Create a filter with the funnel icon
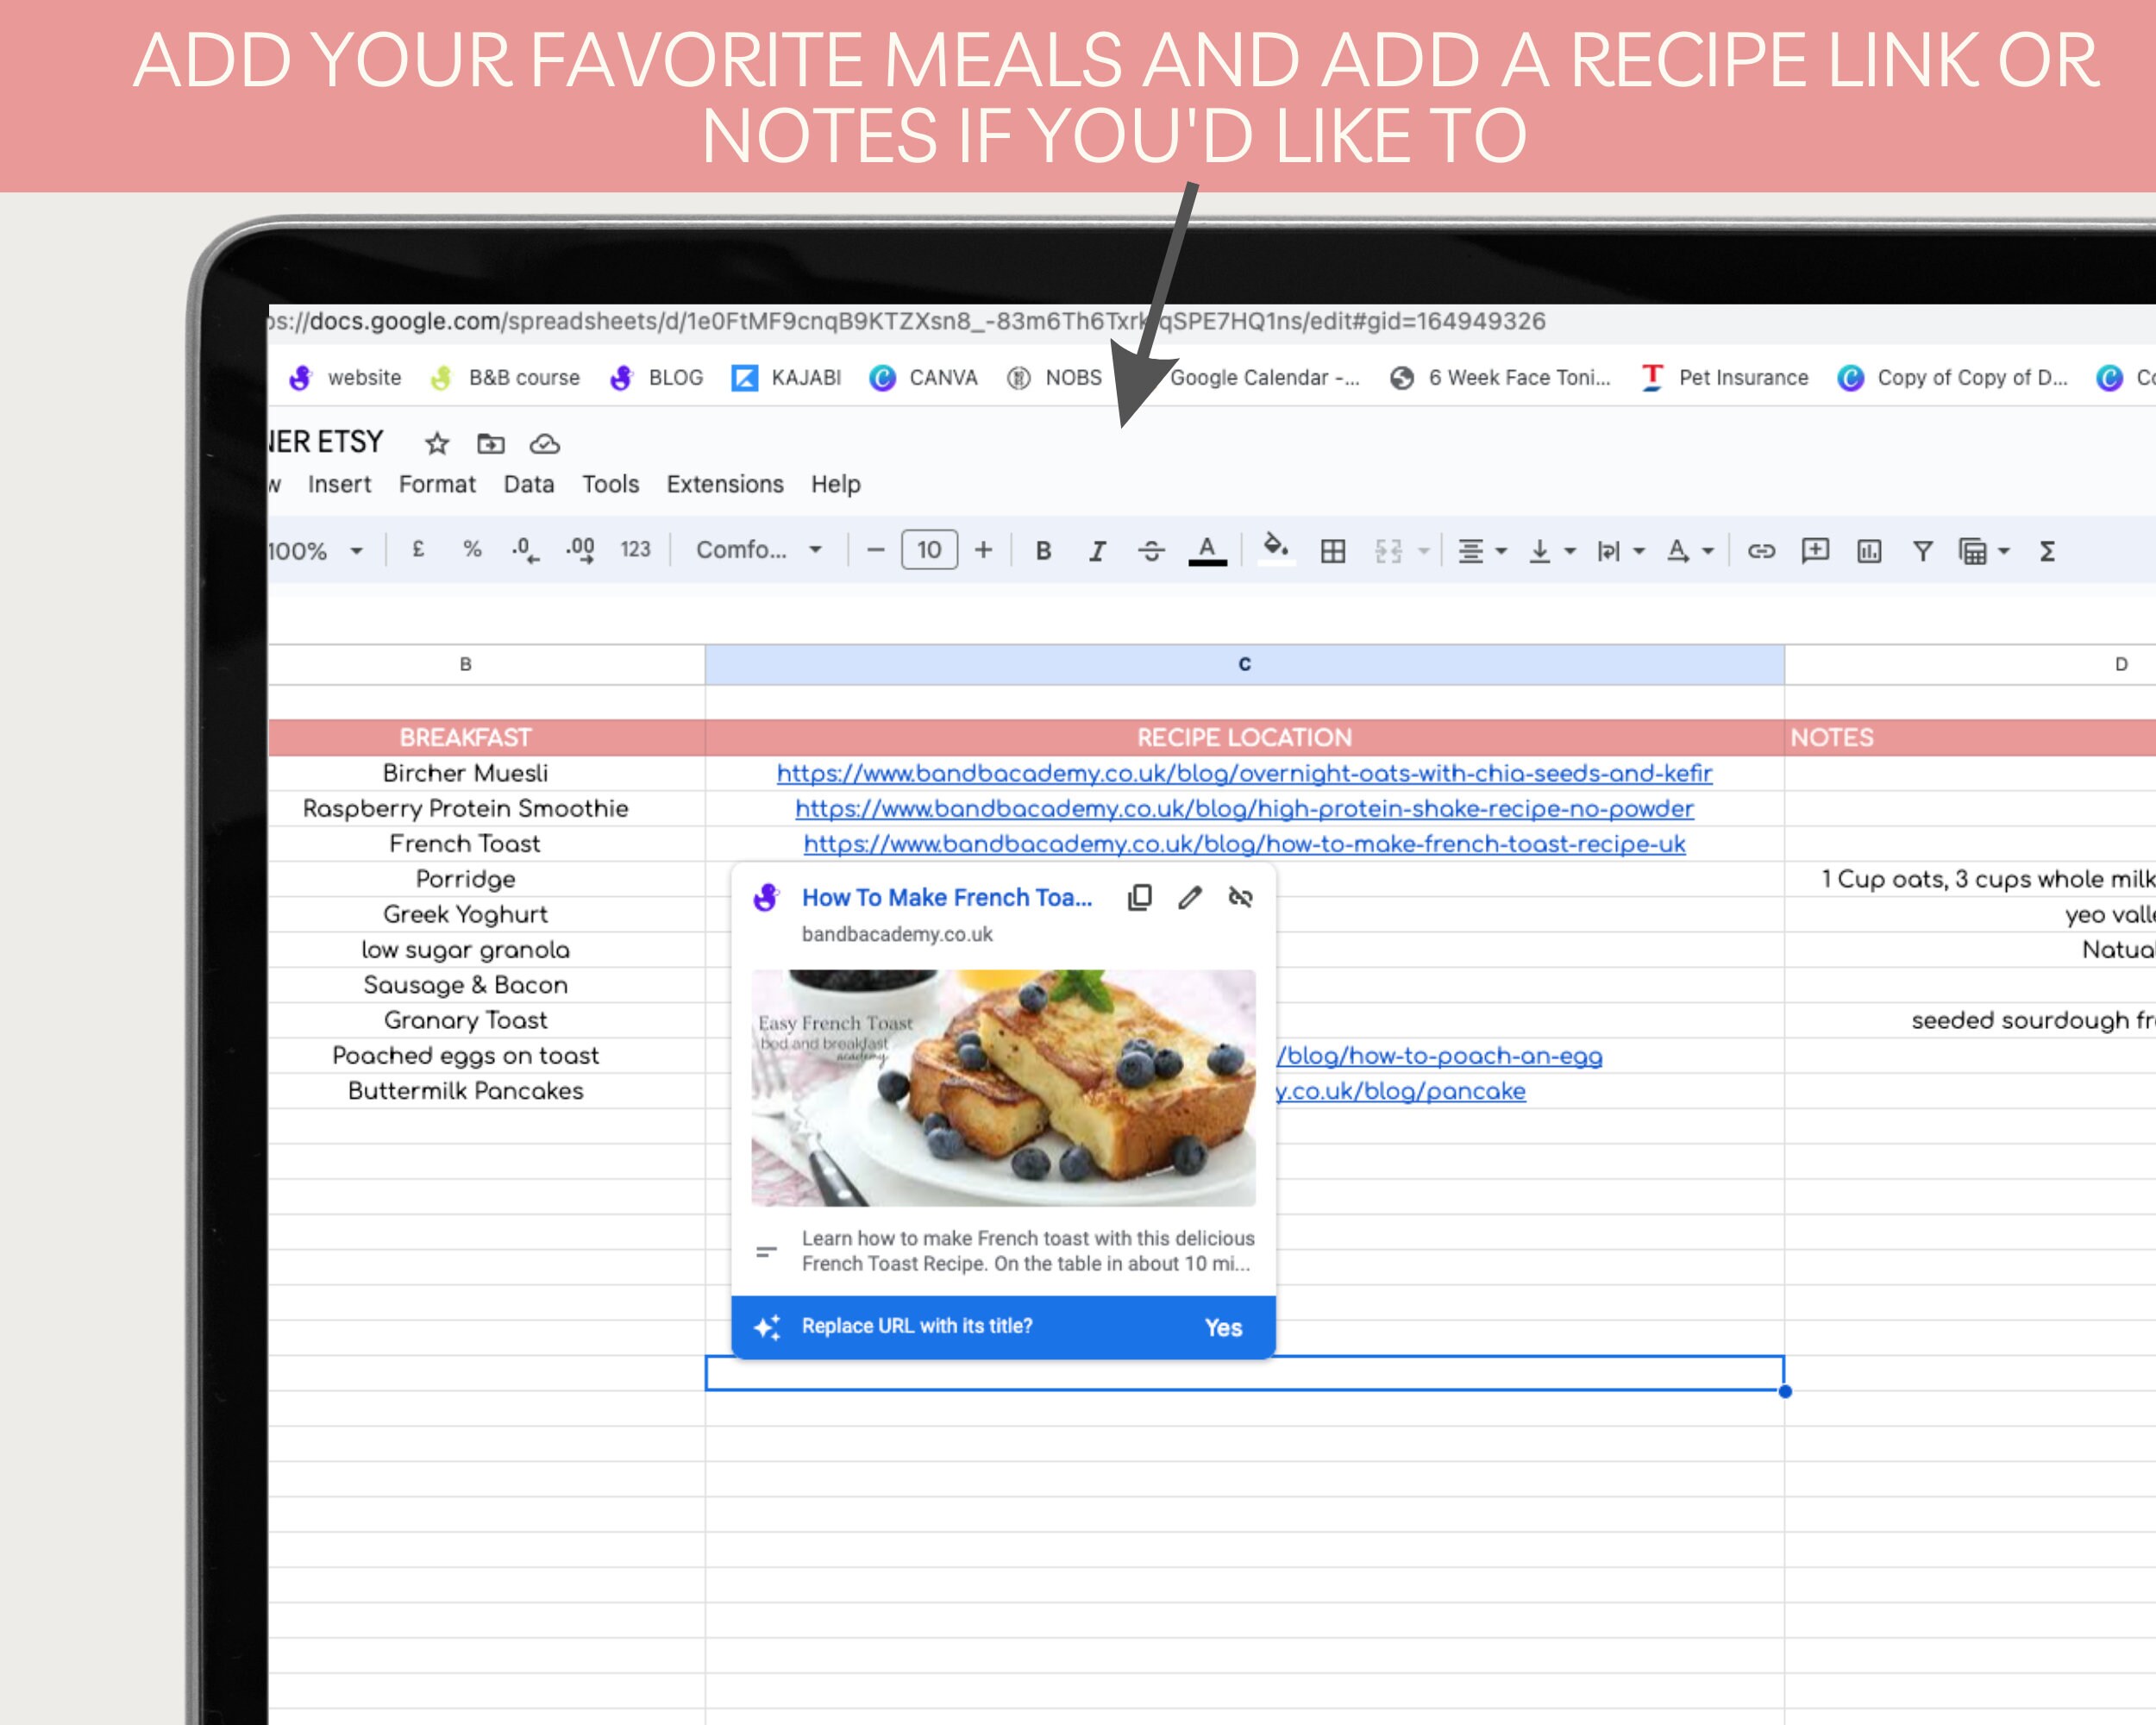The width and height of the screenshot is (2156, 1725). (x=1921, y=550)
